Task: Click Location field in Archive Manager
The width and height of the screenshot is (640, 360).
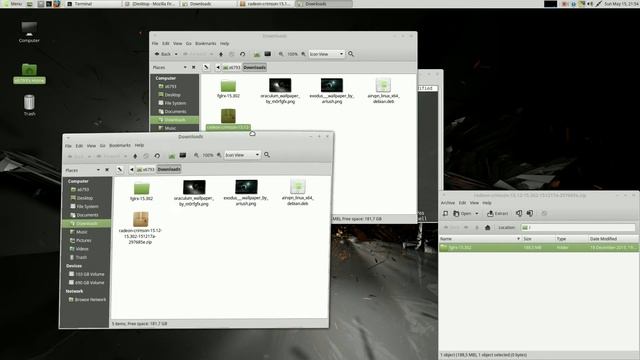Action: point(578,227)
